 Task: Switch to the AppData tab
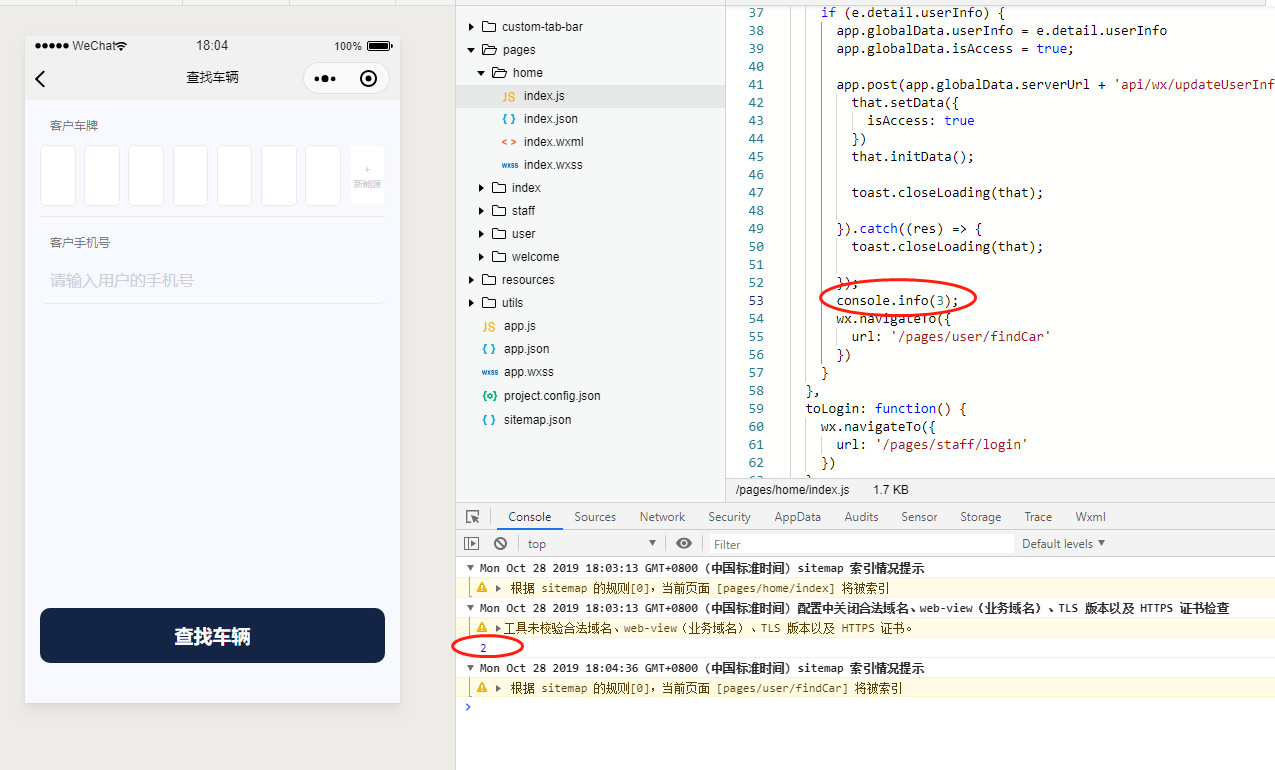[797, 517]
